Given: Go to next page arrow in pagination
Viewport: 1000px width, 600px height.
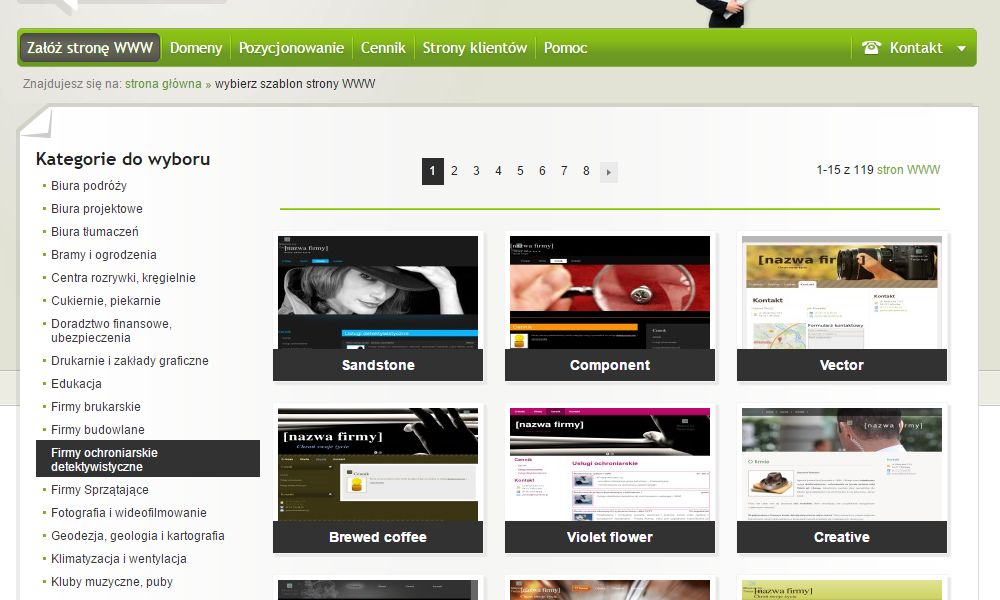Looking at the screenshot, I should (x=608, y=172).
